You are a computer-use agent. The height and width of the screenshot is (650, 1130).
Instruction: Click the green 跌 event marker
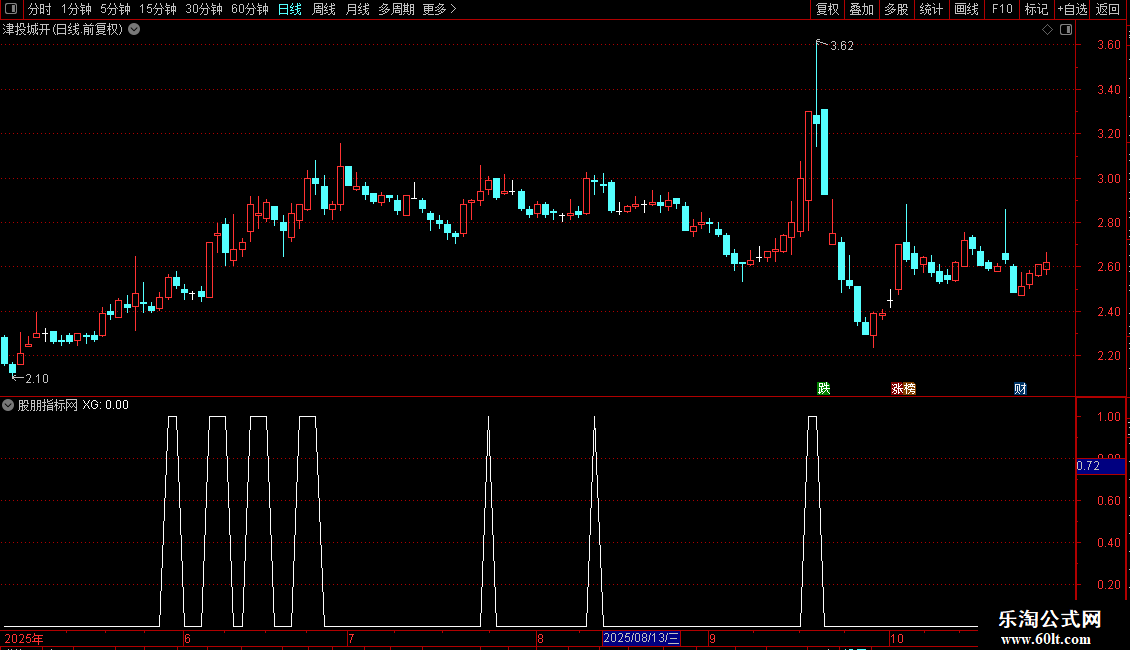[x=824, y=388]
